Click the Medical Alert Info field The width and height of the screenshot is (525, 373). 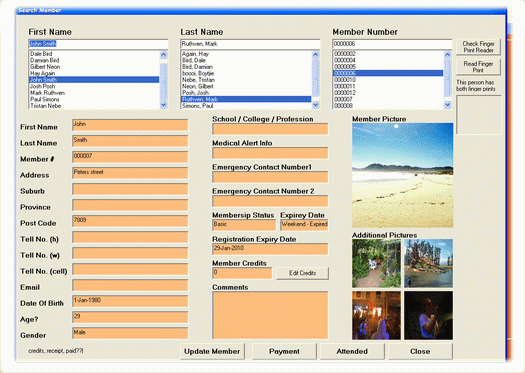click(x=270, y=153)
